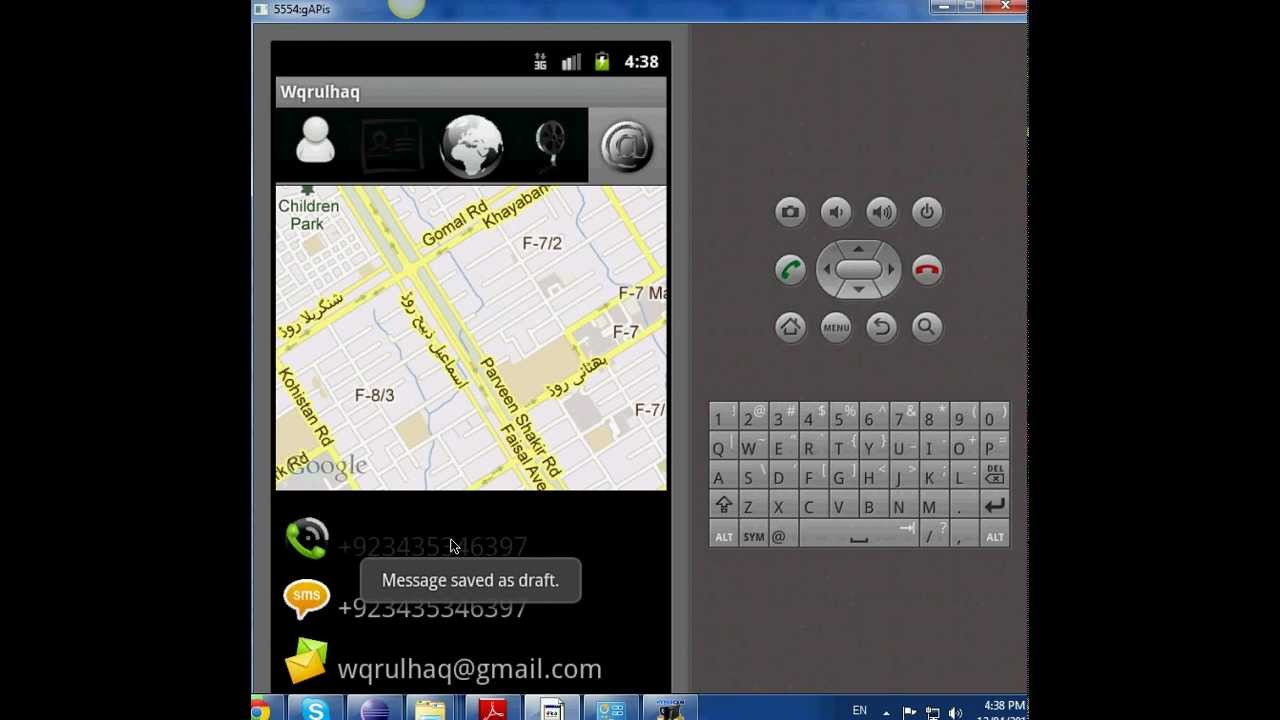Click the D-pad down arrow
Viewport: 1280px width, 720px height.
pos(858,291)
